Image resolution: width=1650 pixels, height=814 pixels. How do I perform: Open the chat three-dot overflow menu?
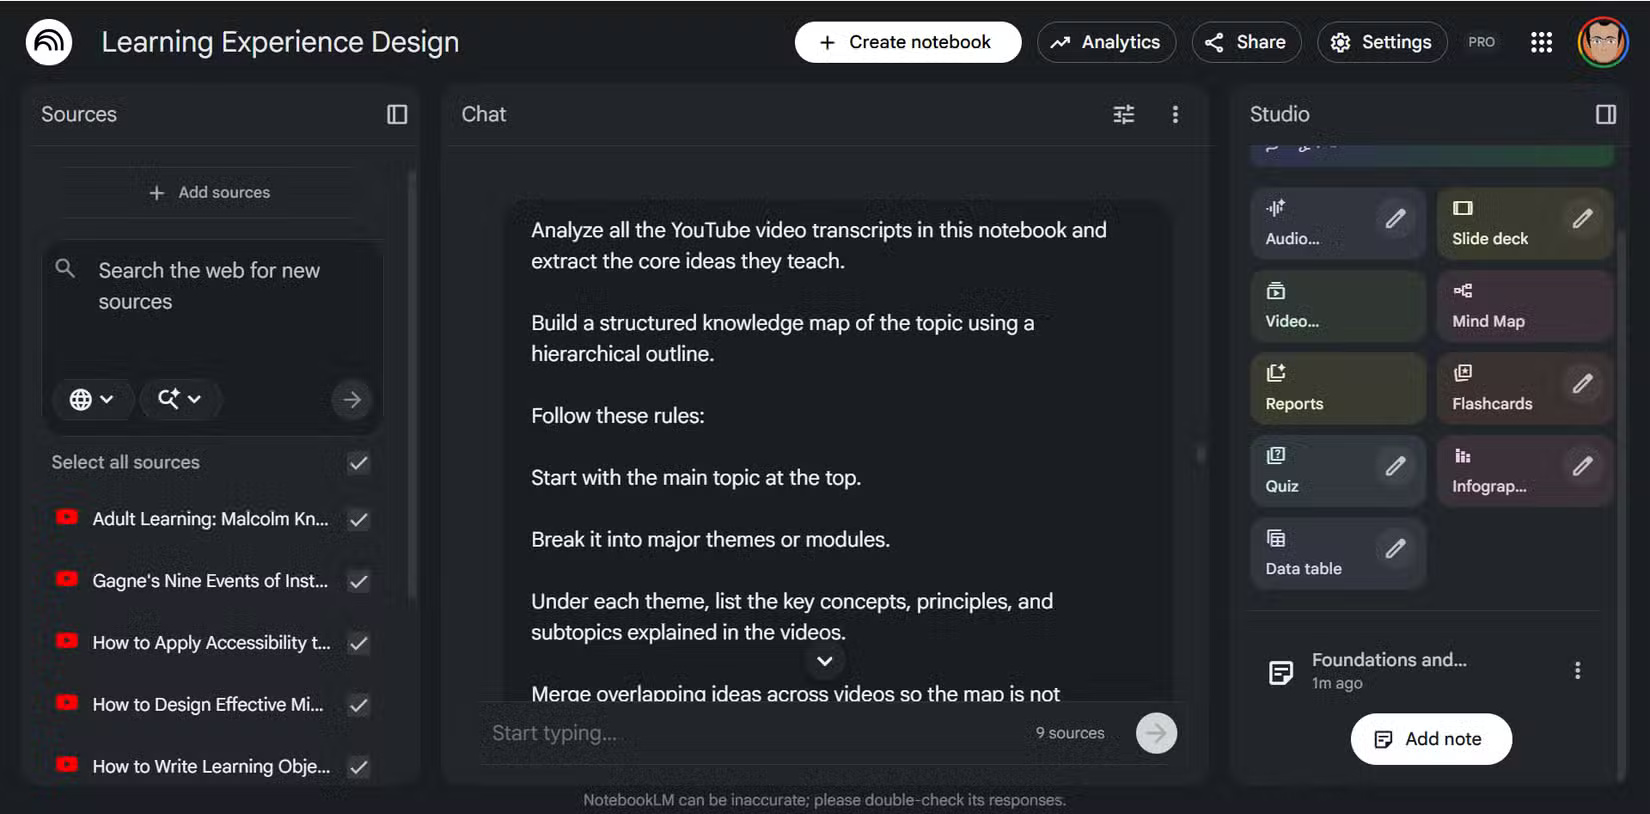1175,114
